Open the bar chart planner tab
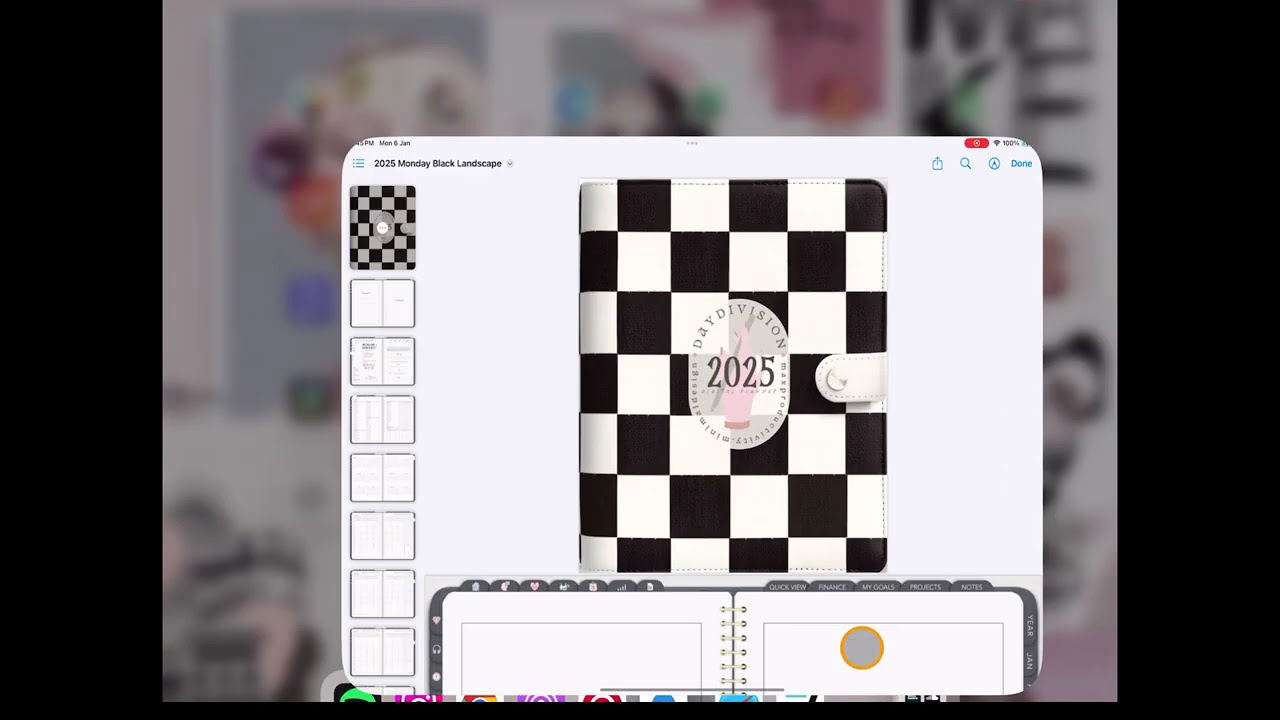The image size is (1280, 720). click(x=622, y=587)
